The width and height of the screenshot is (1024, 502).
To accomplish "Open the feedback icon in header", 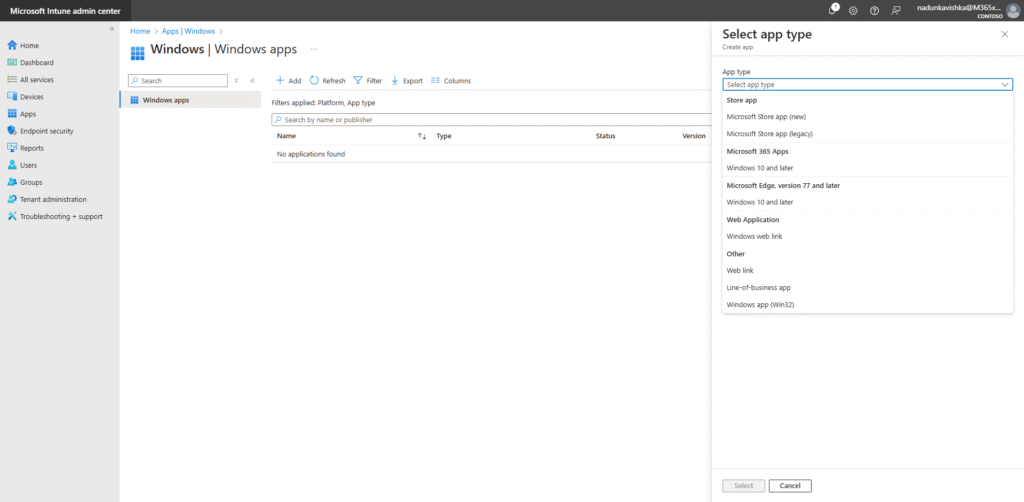I will 895,10.
